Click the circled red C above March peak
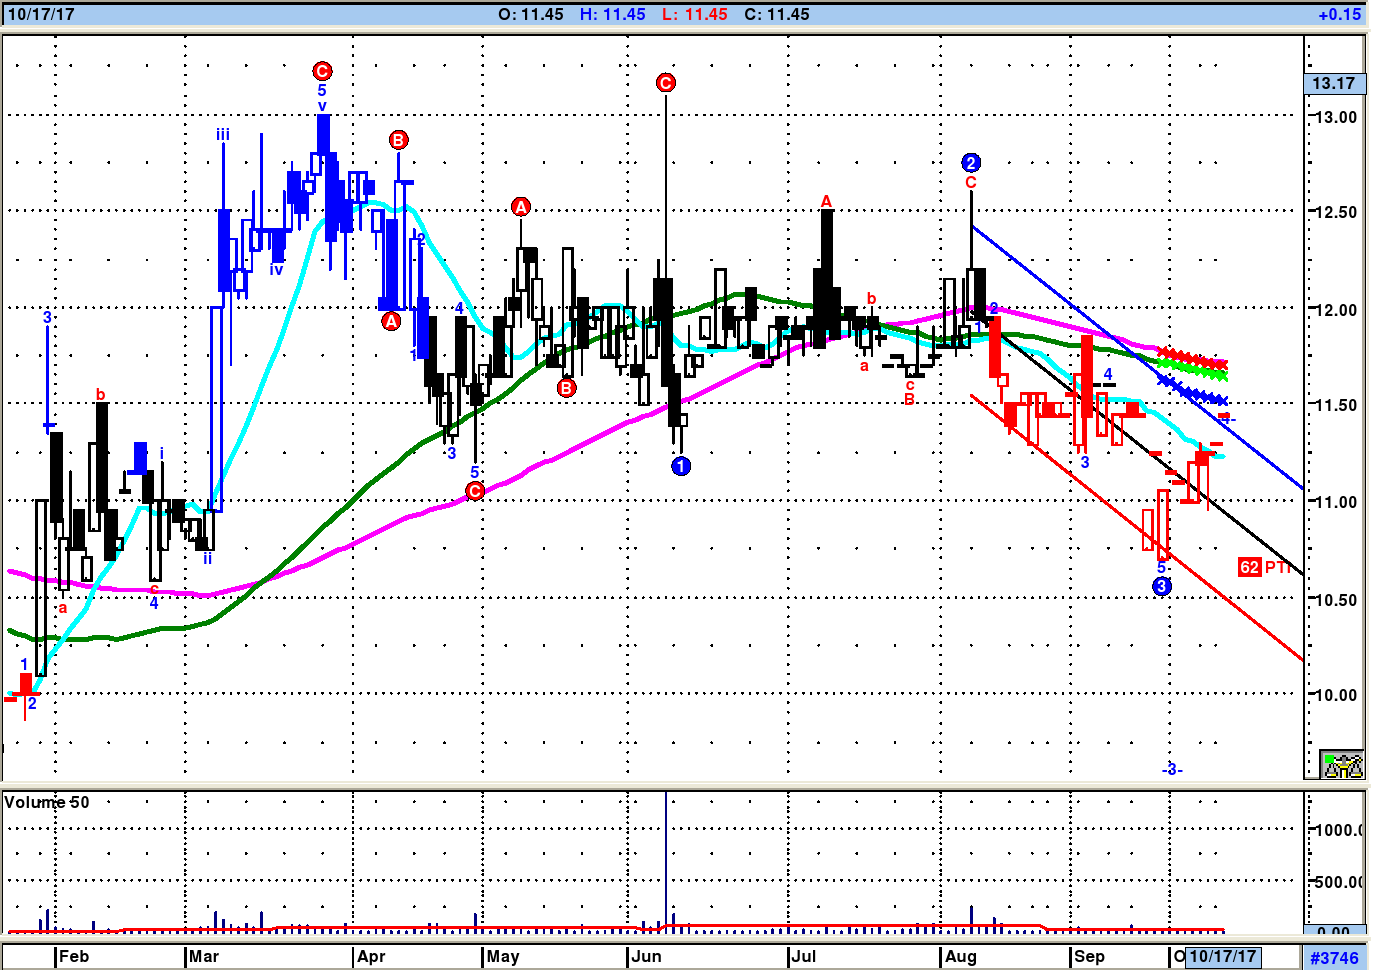Image resolution: width=1400 pixels, height=970 pixels. pos(322,71)
